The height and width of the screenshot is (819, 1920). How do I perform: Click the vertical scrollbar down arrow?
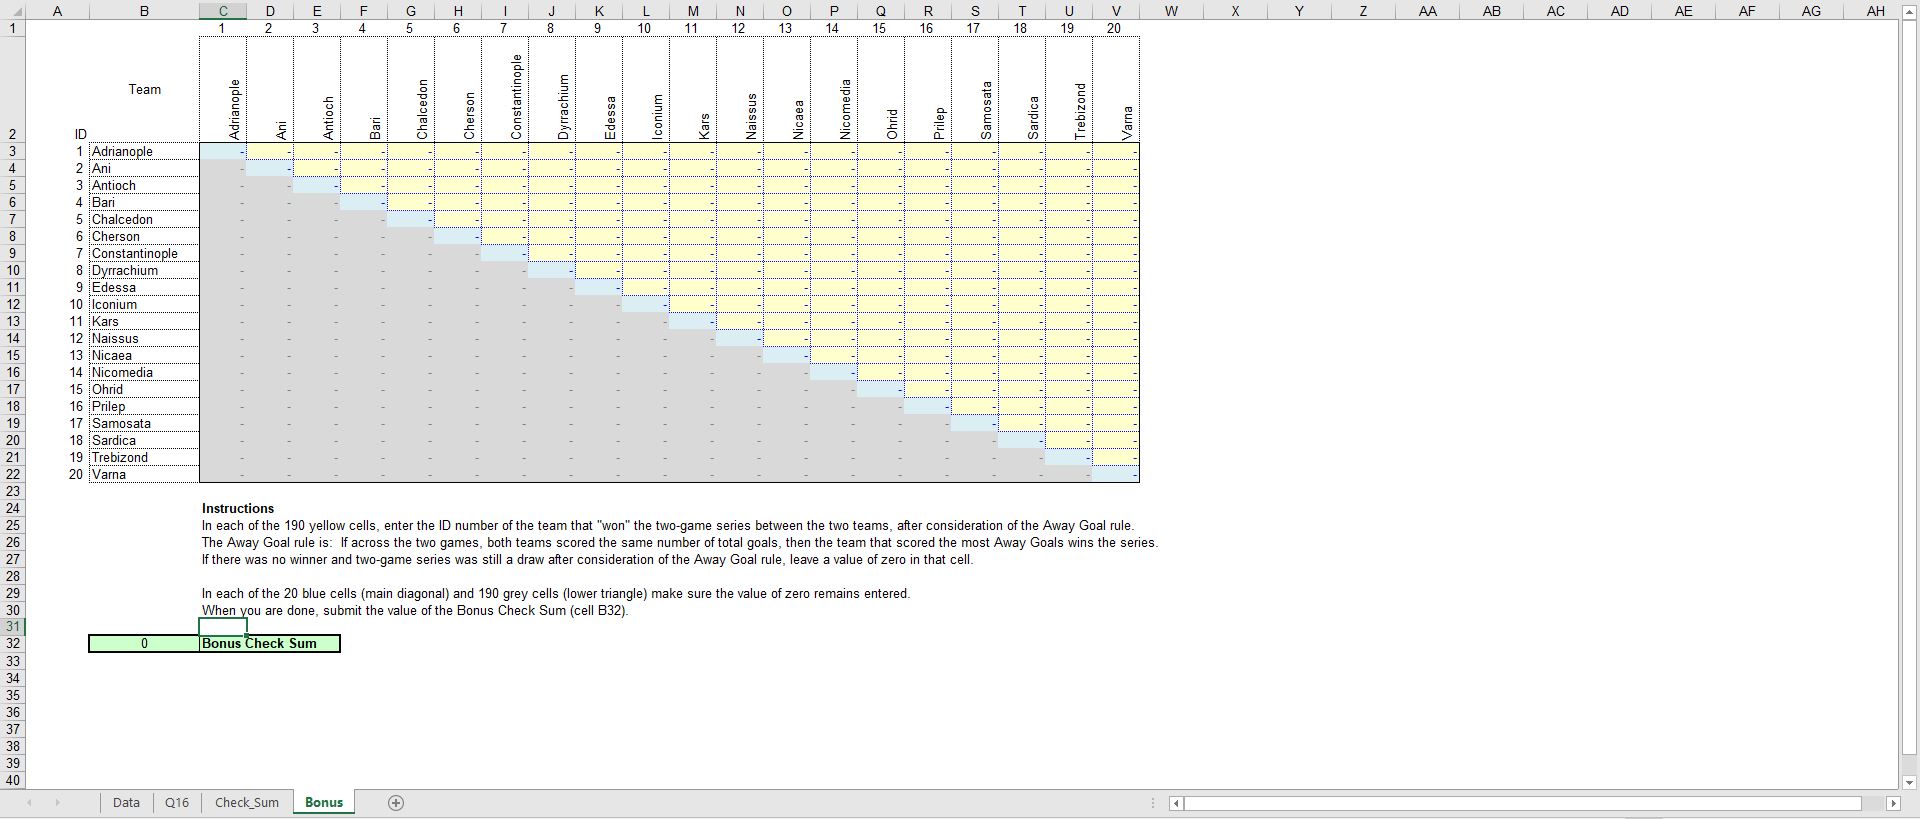(x=1909, y=782)
